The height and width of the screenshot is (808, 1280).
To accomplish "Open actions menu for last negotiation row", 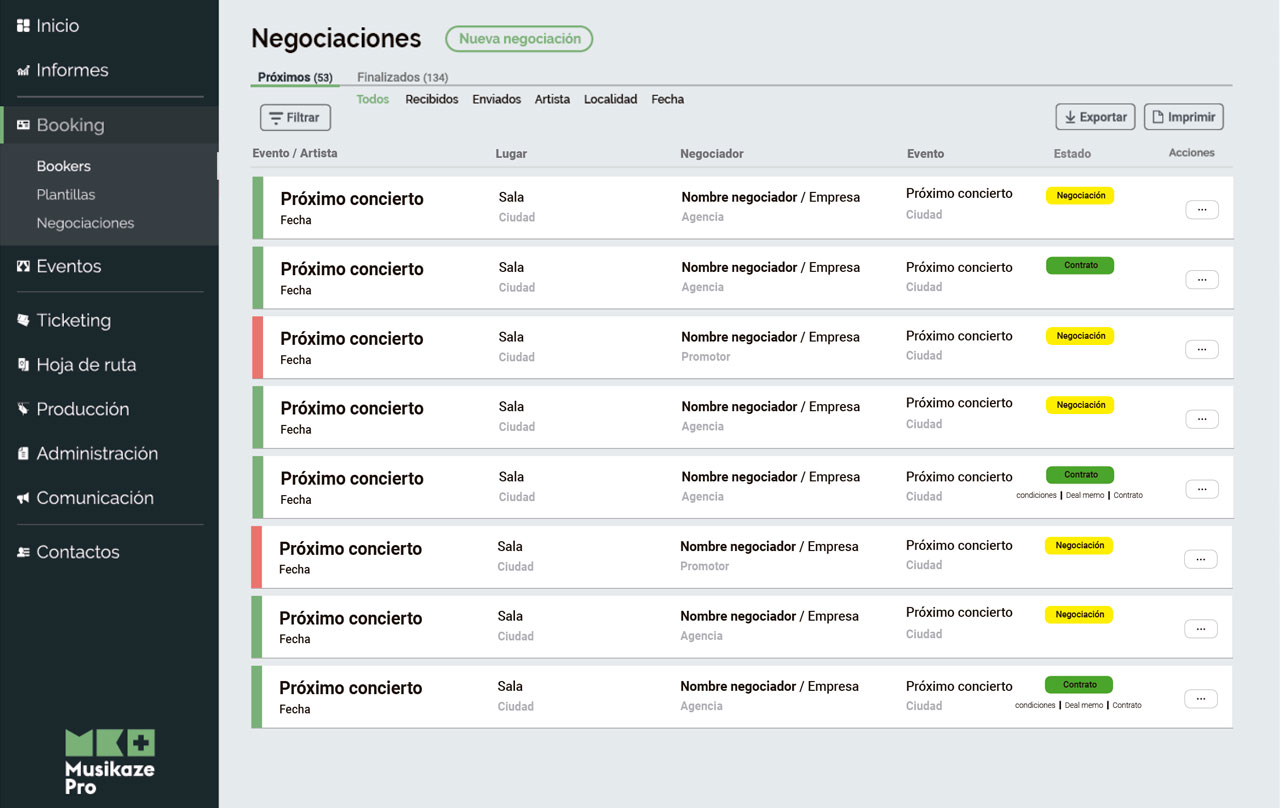I will click(x=1200, y=699).
